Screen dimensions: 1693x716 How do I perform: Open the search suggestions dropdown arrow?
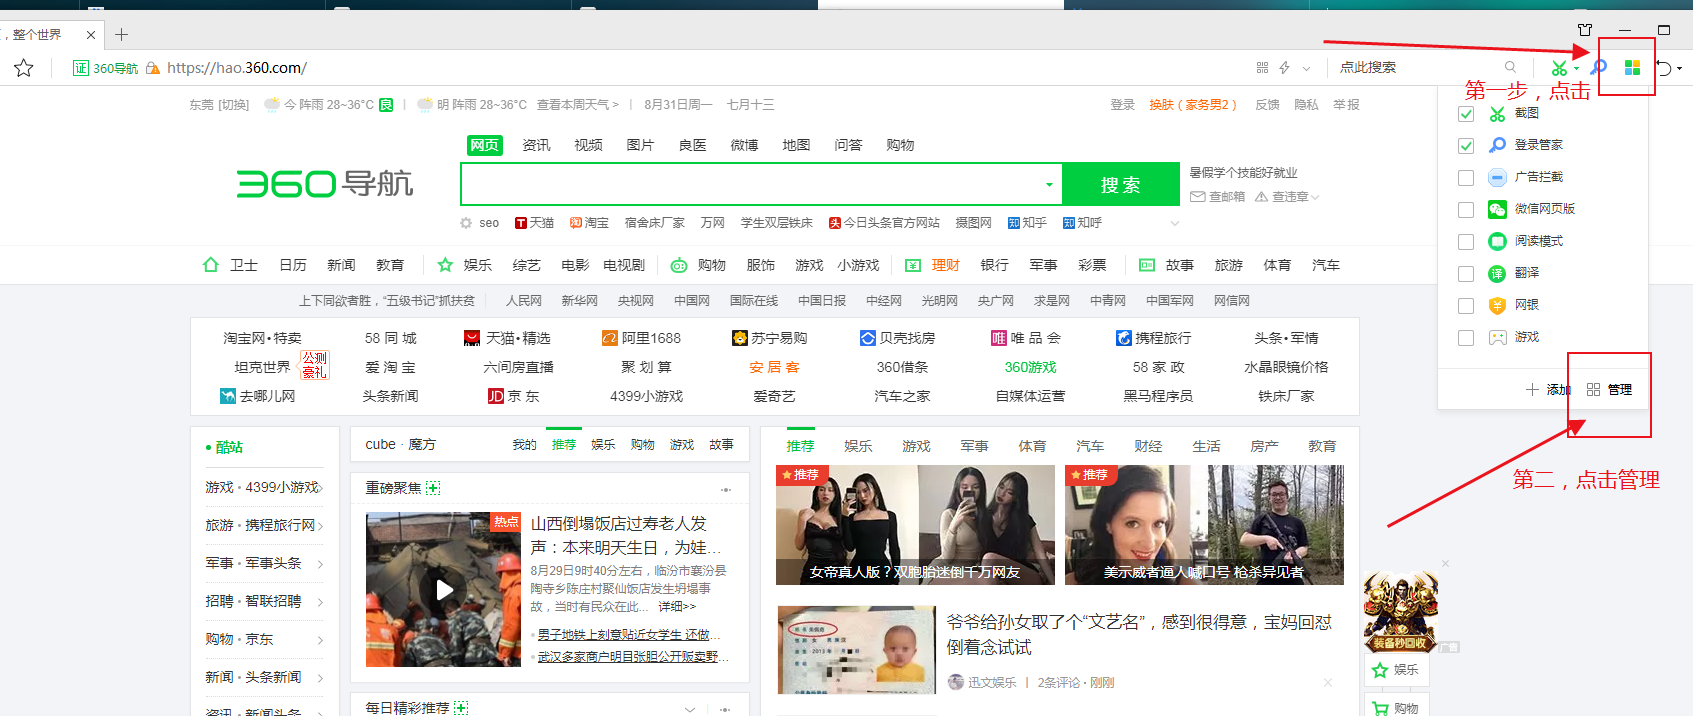click(1049, 185)
